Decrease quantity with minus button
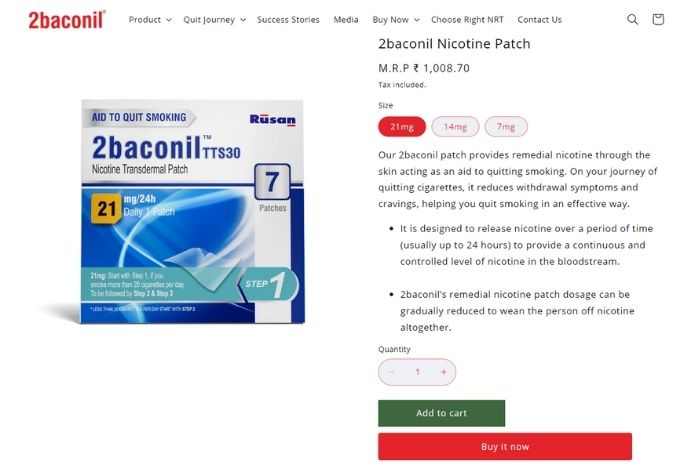Viewport: 680px width, 470px height. tap(391, 372)
